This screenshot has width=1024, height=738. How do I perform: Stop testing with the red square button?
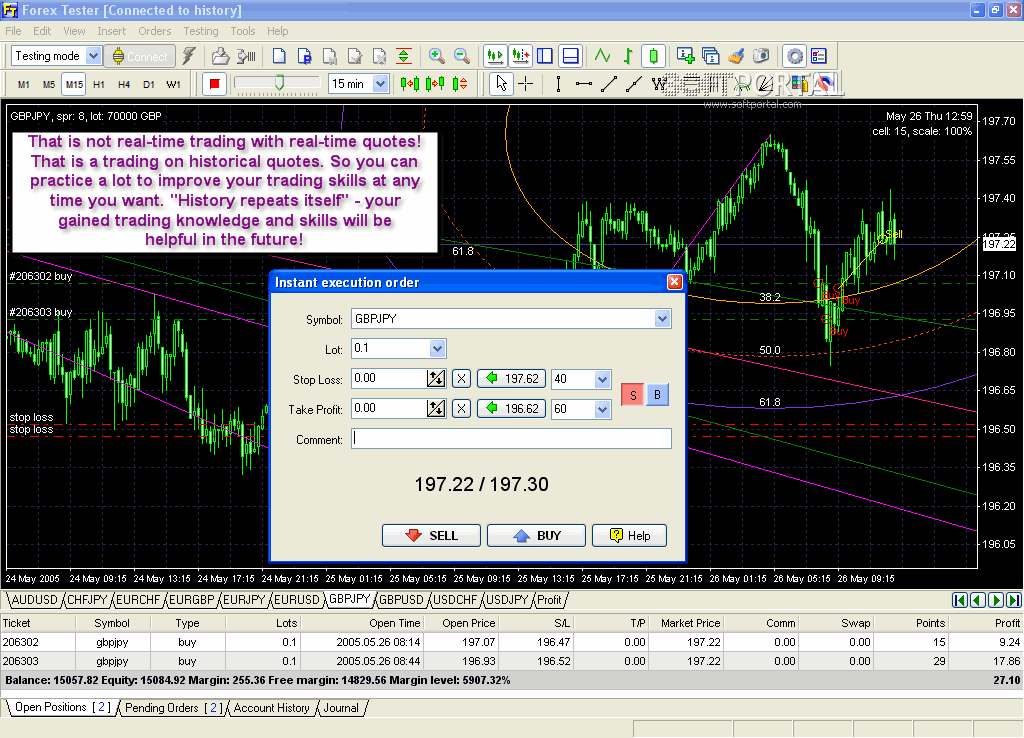(214, 84)
